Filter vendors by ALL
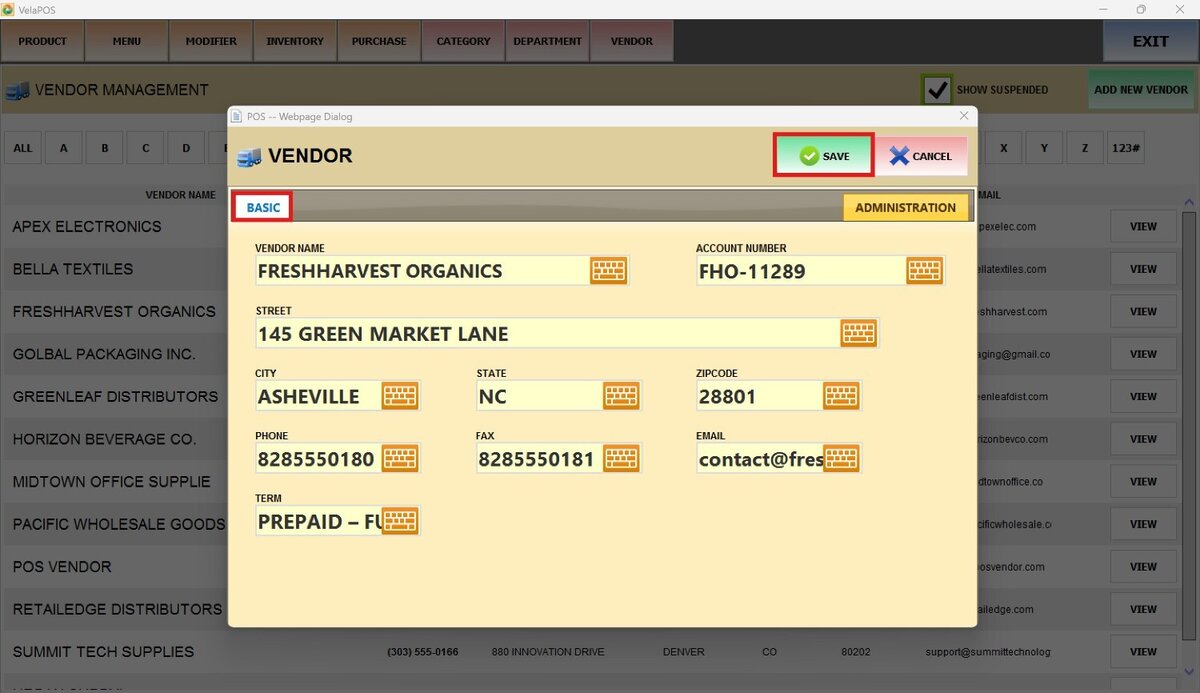Screen dimensions: 1200x693 pyautogui.click(x=23, y=147)
